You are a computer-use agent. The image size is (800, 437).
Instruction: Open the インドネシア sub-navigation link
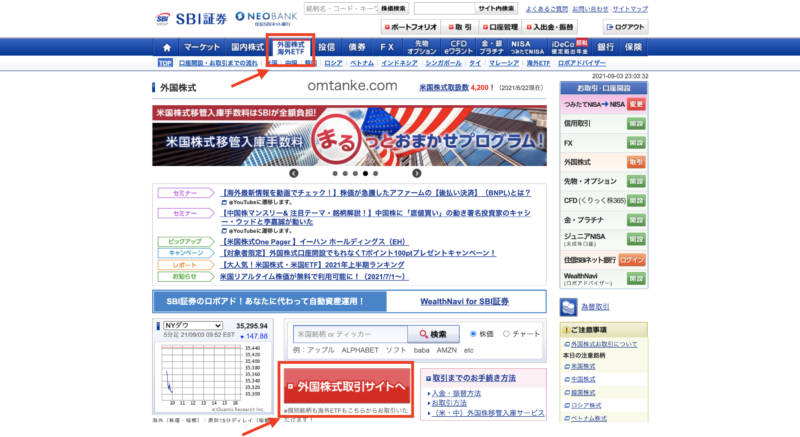(399, 63)
